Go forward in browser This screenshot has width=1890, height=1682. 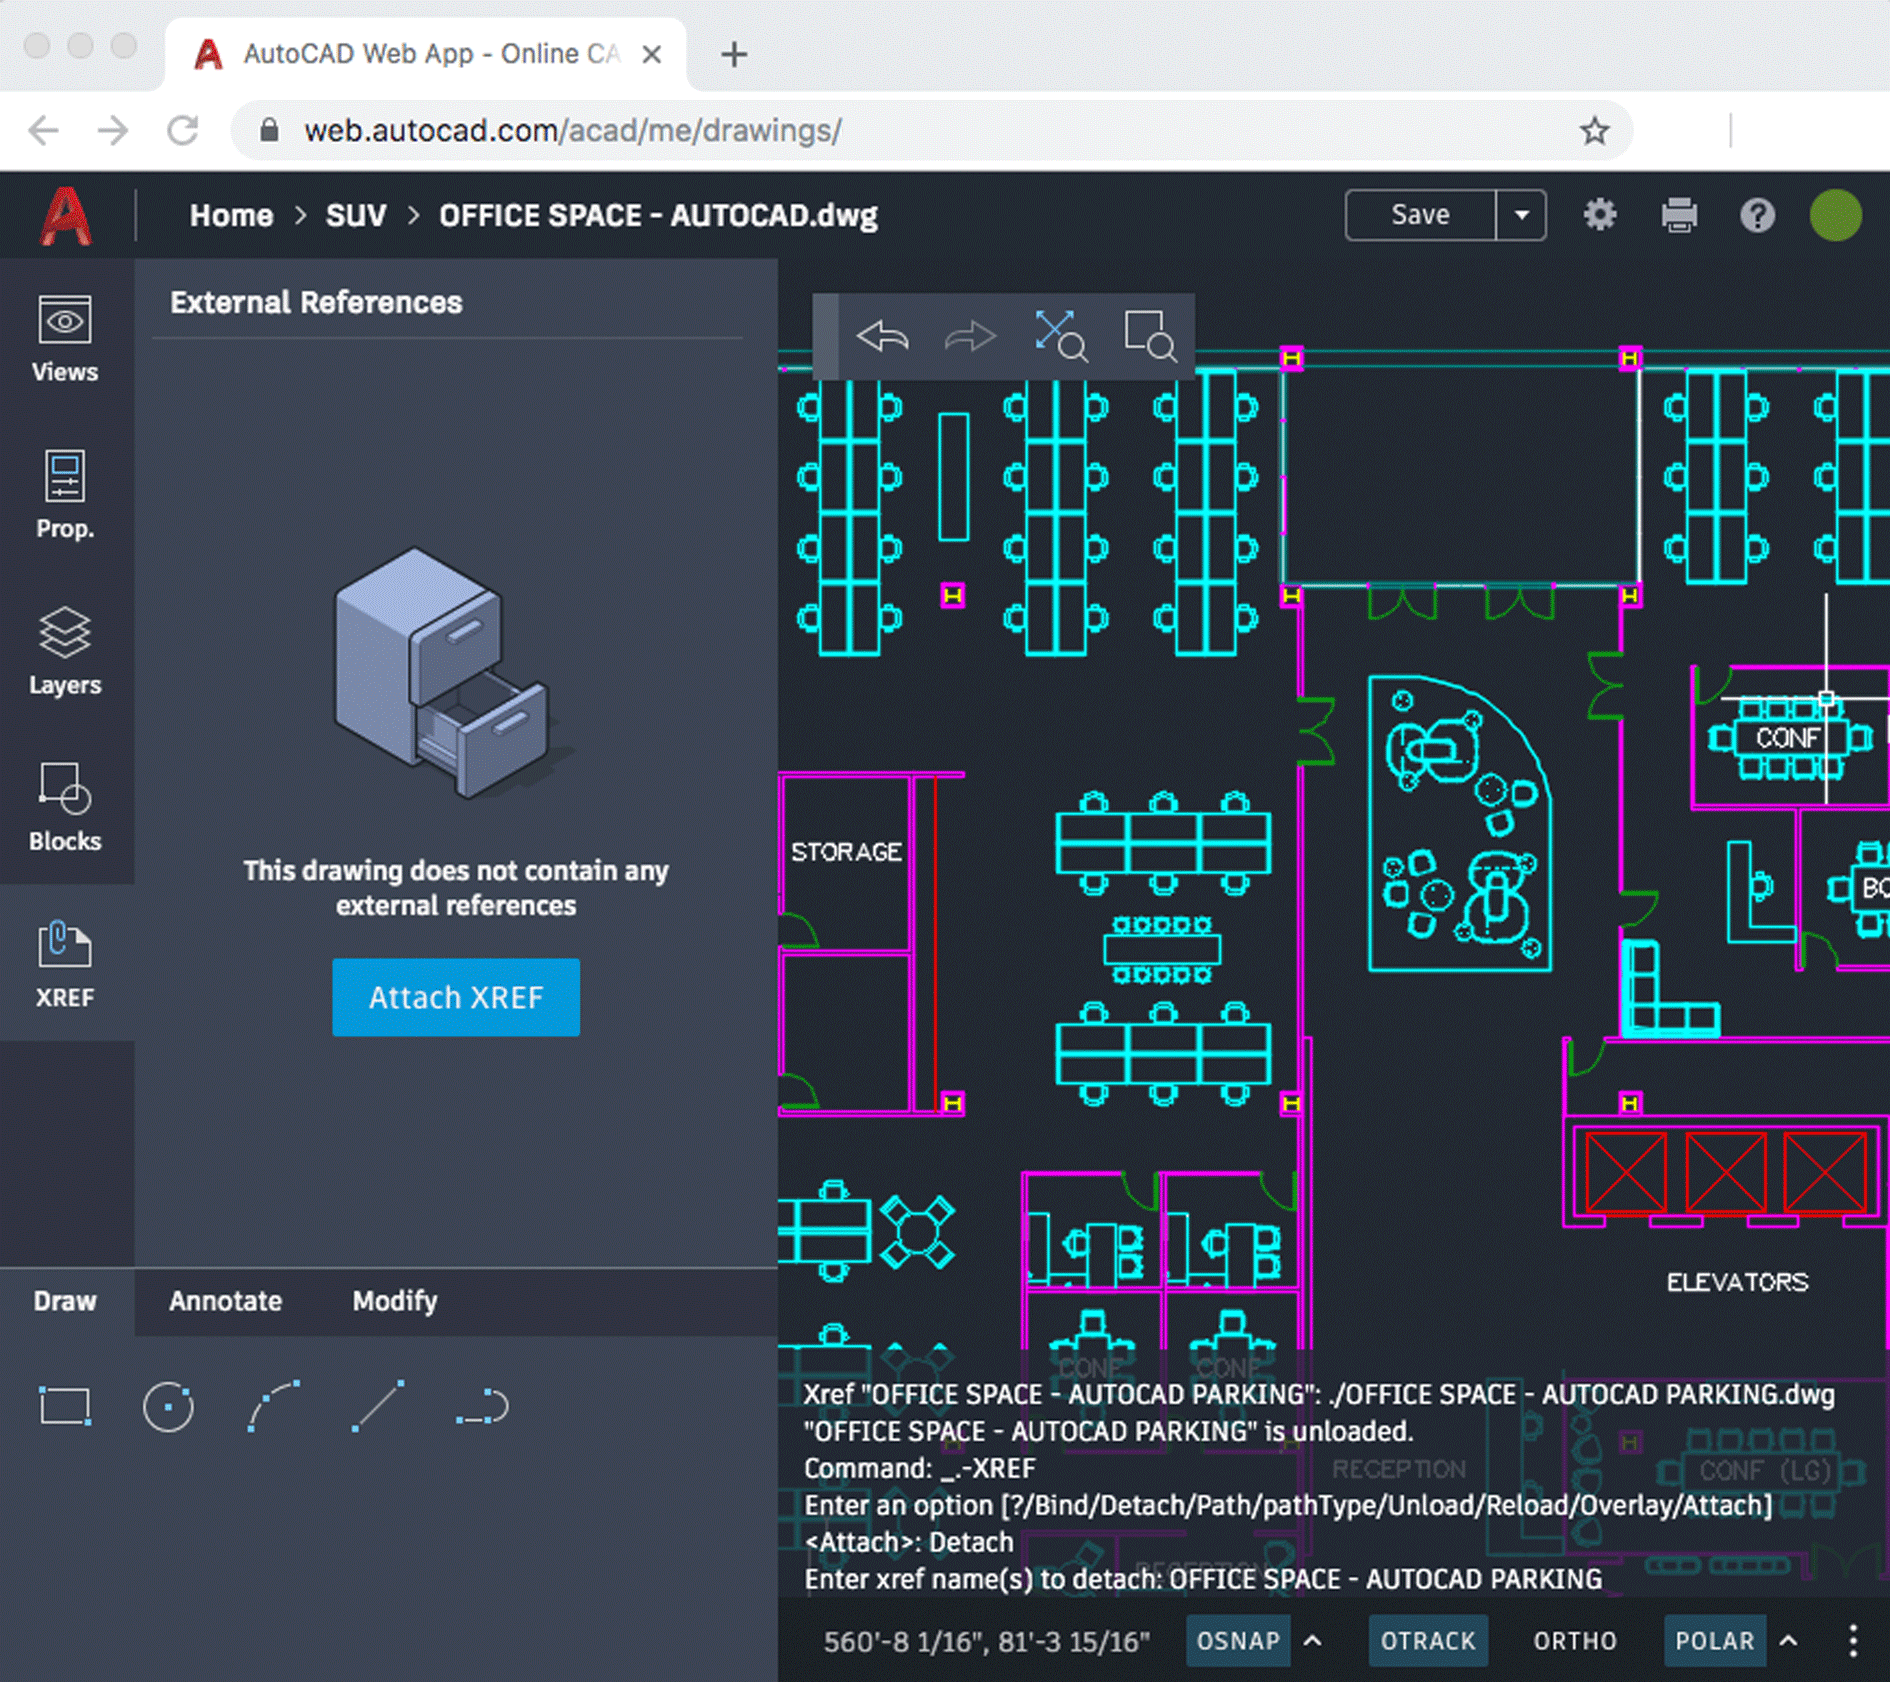(113, 130)
